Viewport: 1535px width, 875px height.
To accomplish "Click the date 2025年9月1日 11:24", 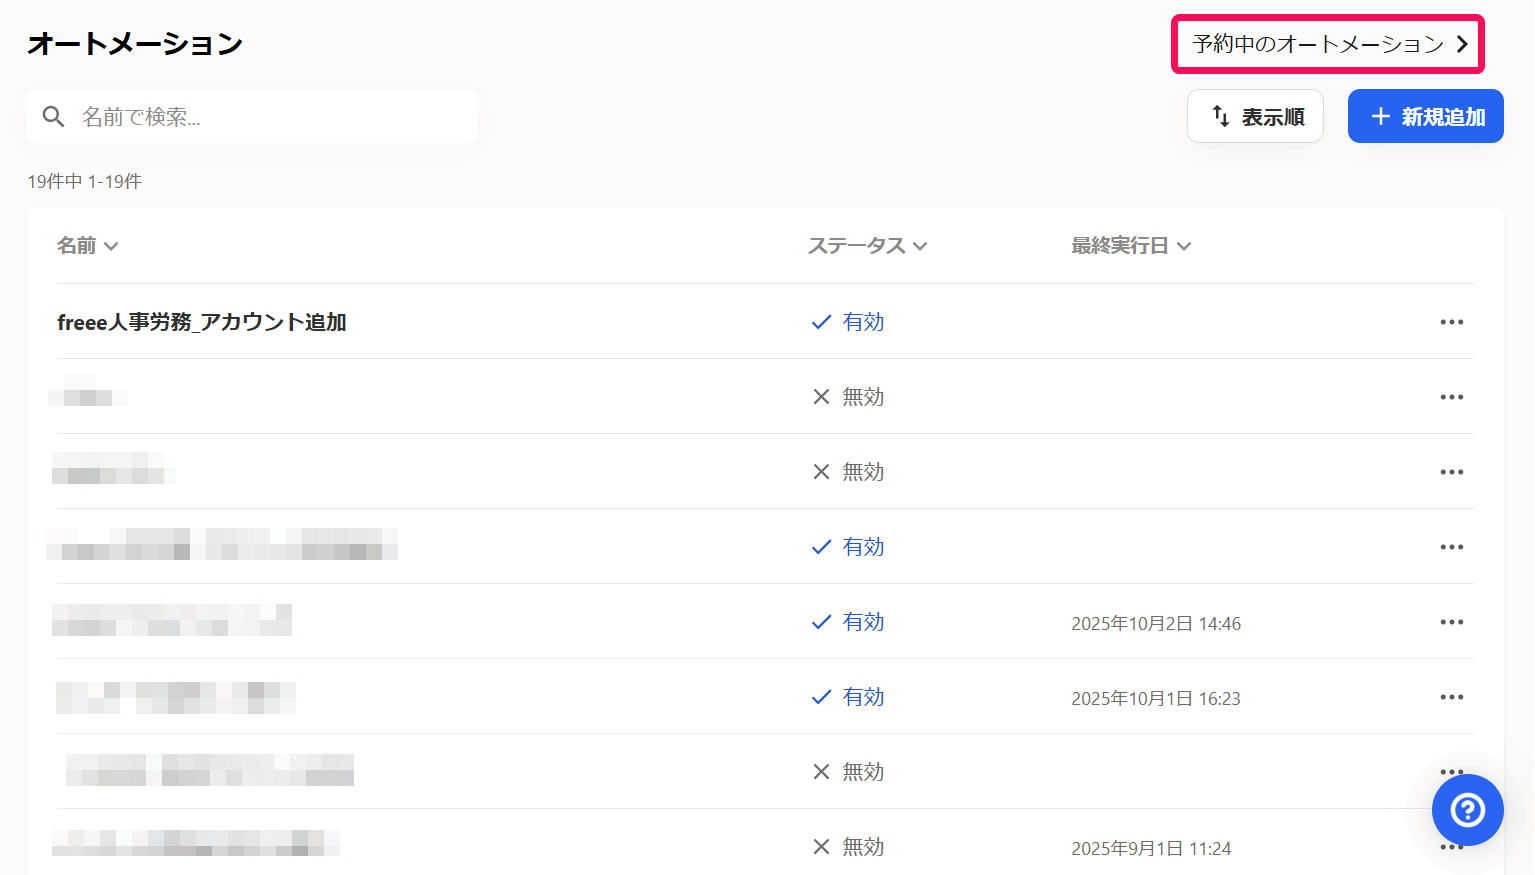I will (x=1151, y=848).
